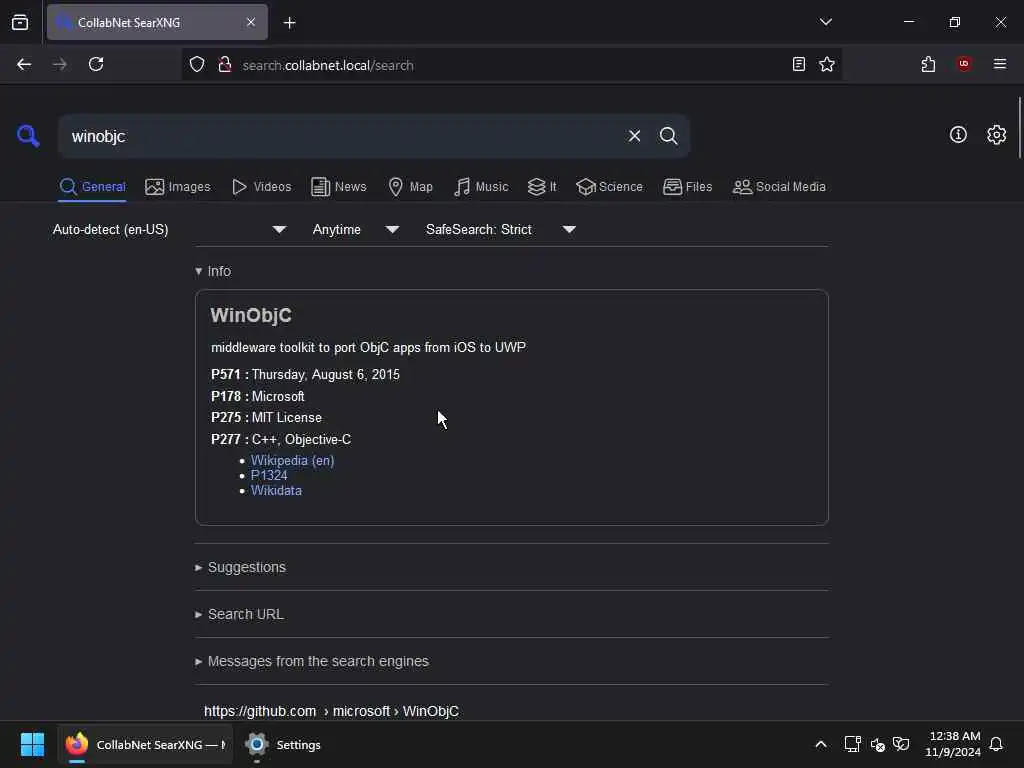Image resolution: width=1024 pixels, height=768 pixels.
Task: Click the text 'P275 : MIT License'
Action: pos(266,417)
